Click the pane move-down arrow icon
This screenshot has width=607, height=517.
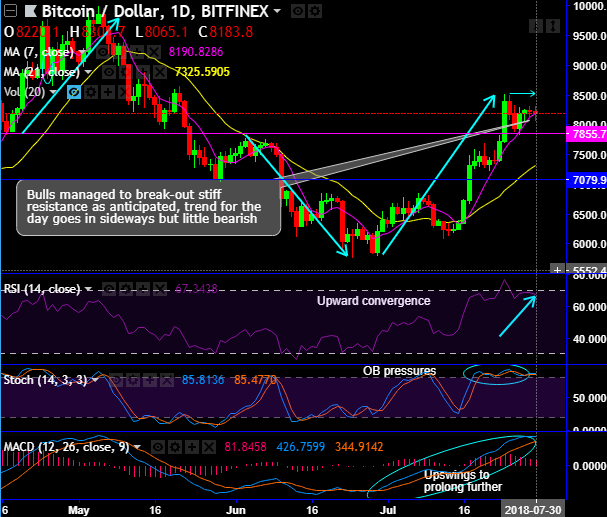click(536, 26)
